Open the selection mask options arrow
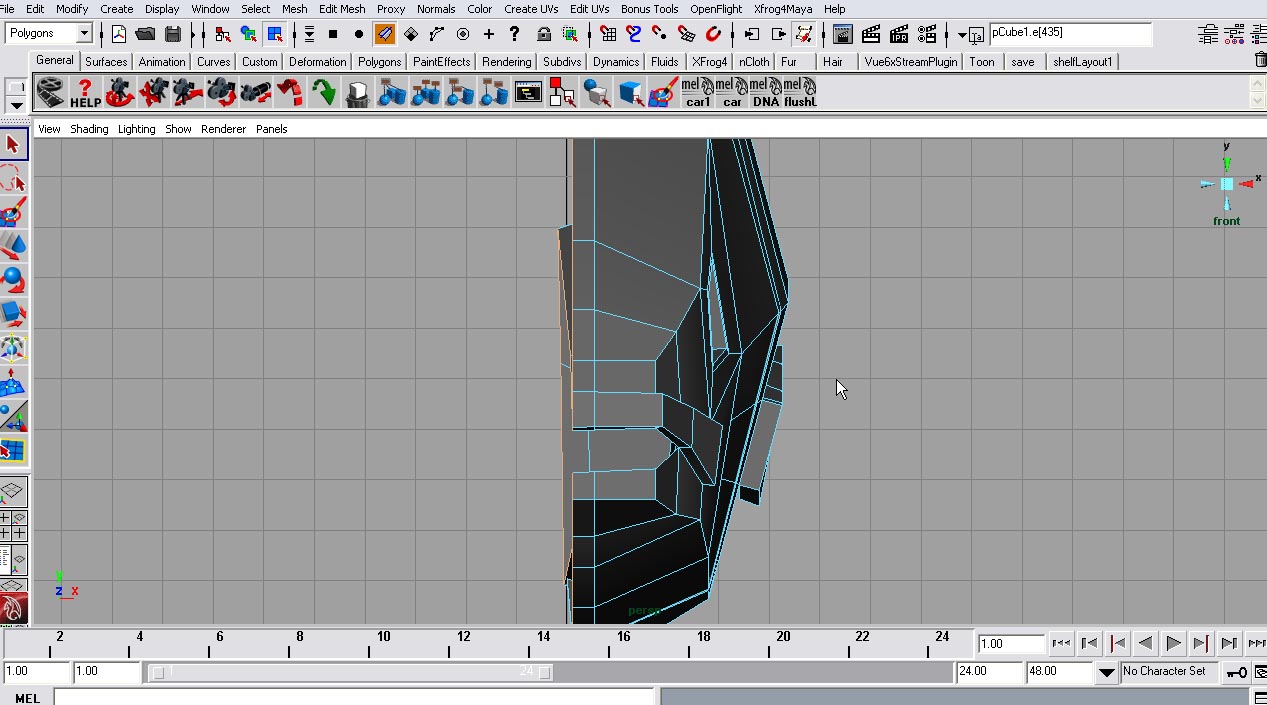1267x705 pixels. [309, 34]
